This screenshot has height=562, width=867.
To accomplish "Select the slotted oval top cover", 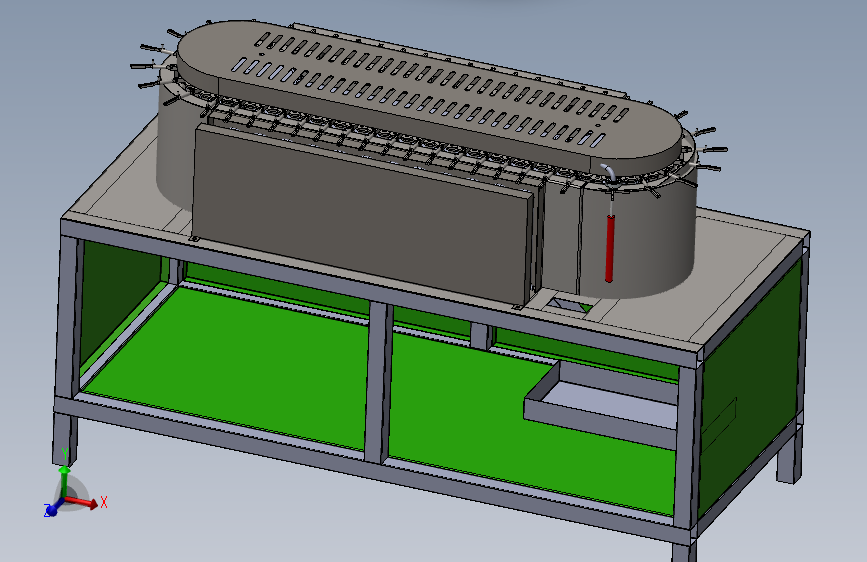I will pyautogui.click(x=429, y=91).
